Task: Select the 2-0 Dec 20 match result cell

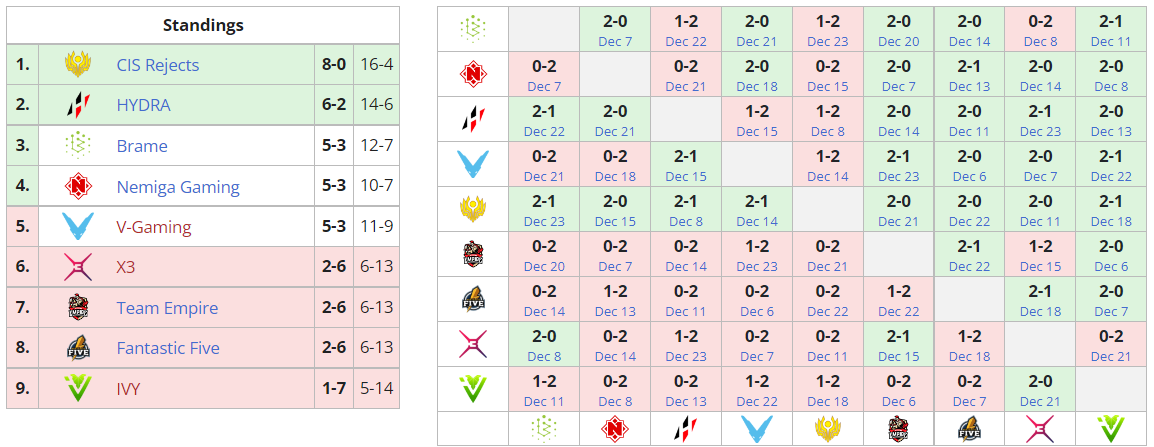Action: 898,30
